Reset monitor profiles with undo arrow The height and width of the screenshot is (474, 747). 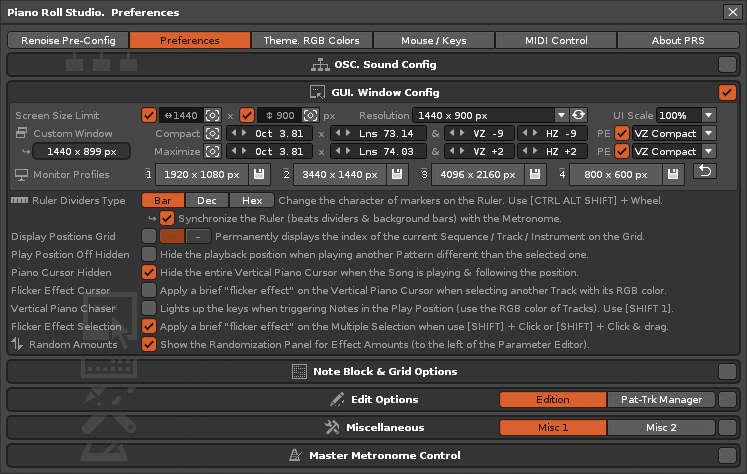click(x=705, y=171)
